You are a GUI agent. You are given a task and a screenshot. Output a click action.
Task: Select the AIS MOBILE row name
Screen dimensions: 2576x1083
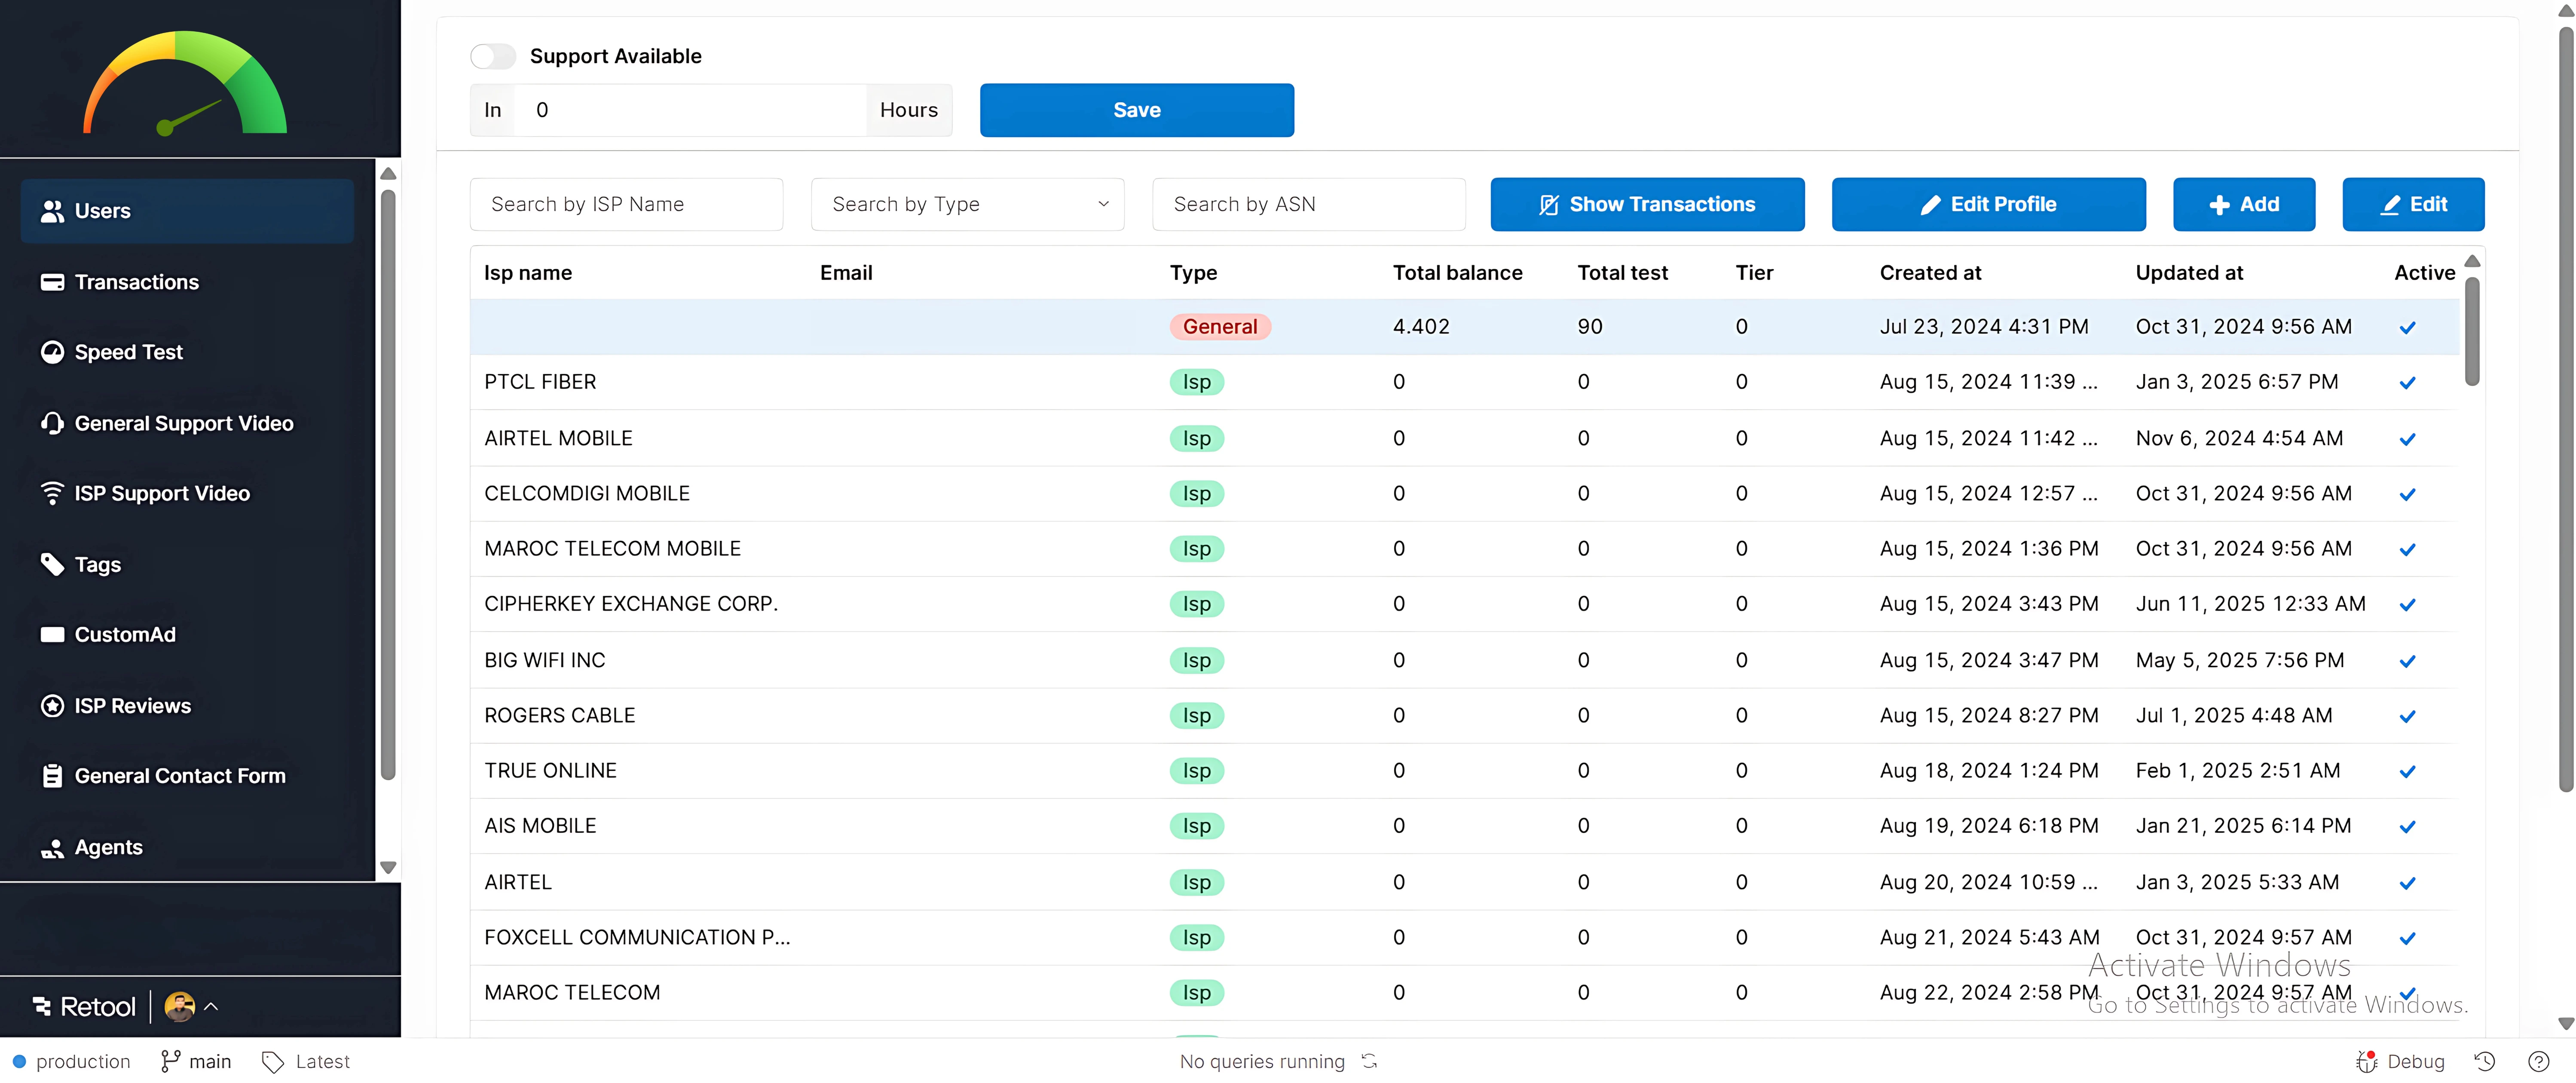(x=540, y=826)
